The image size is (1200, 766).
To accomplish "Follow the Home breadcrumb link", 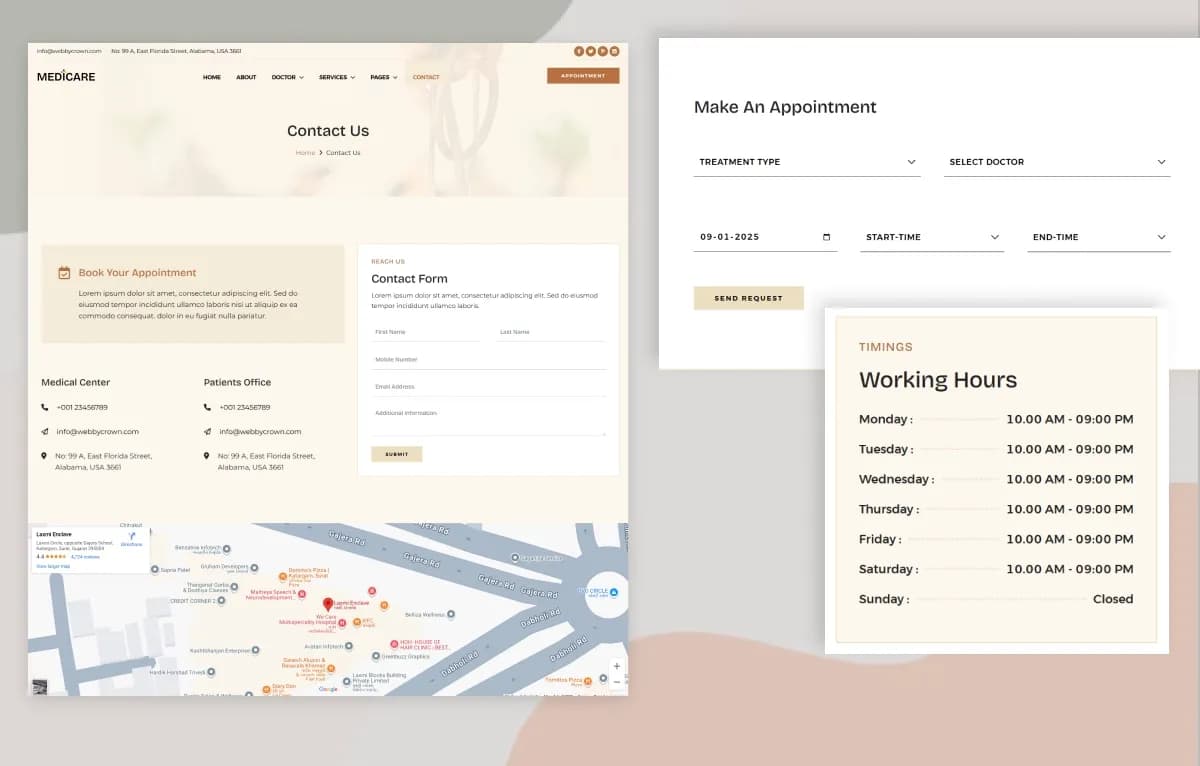I will (x=305, y=153).
